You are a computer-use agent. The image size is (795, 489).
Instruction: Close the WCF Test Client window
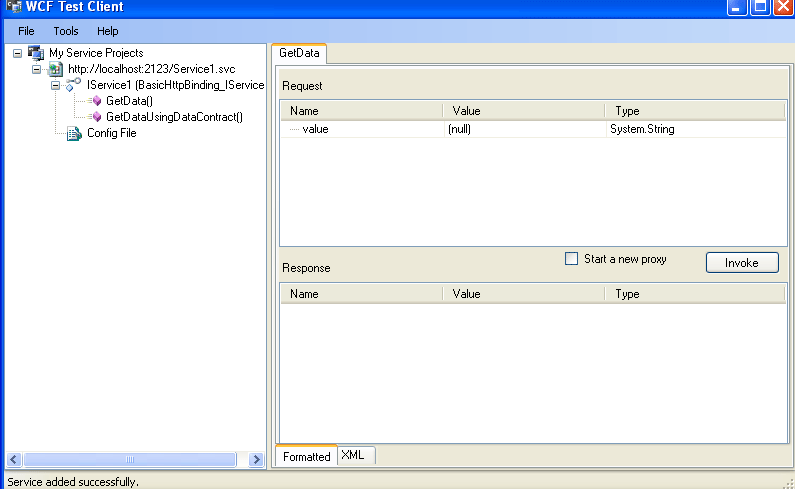click(x=783, y=7)
